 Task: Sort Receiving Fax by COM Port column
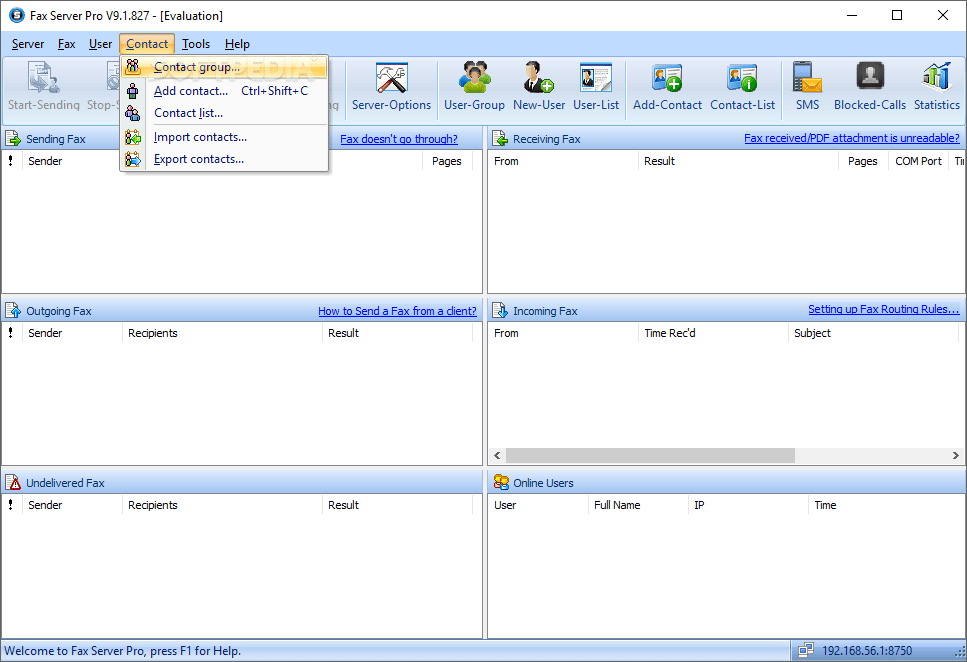918,161
